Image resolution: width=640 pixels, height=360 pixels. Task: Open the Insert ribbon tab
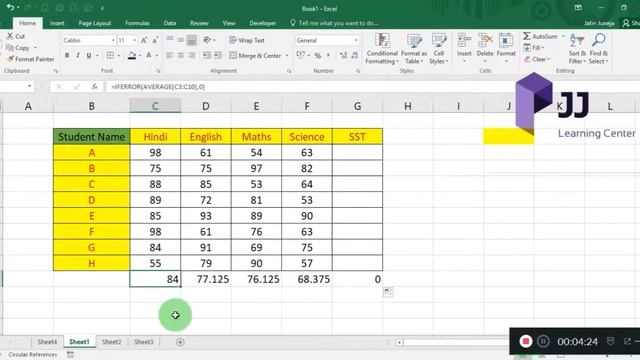57,23
